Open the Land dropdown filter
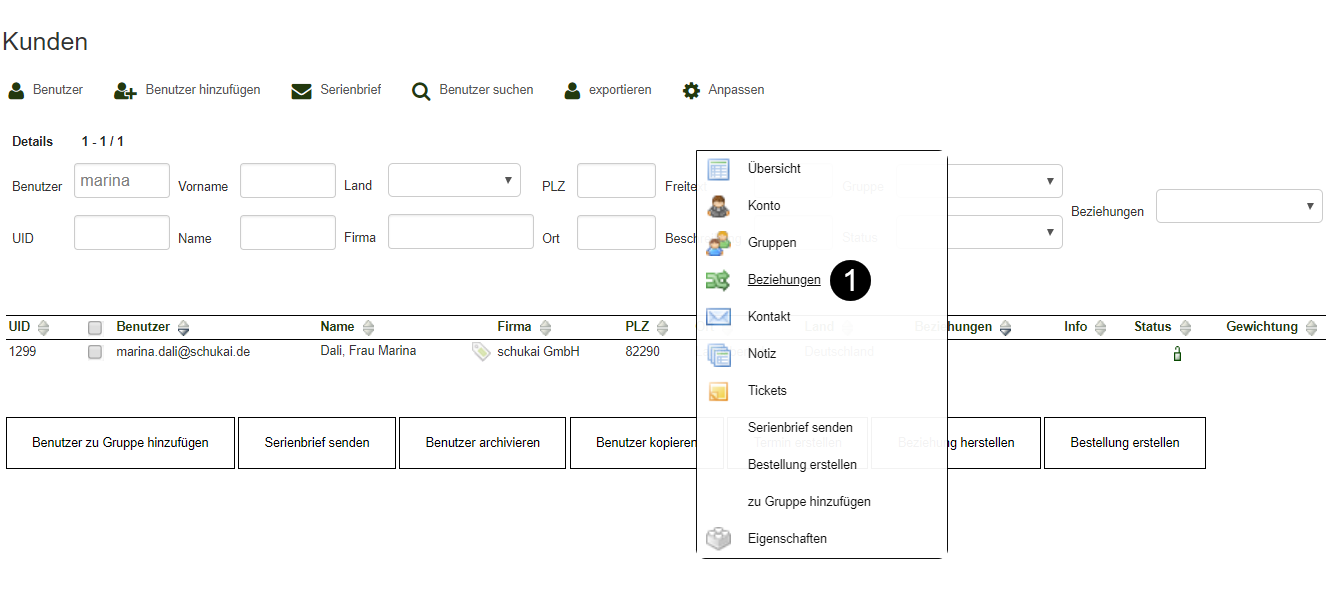The height and width of the screenshot is (590, 1326). (454, 181)
